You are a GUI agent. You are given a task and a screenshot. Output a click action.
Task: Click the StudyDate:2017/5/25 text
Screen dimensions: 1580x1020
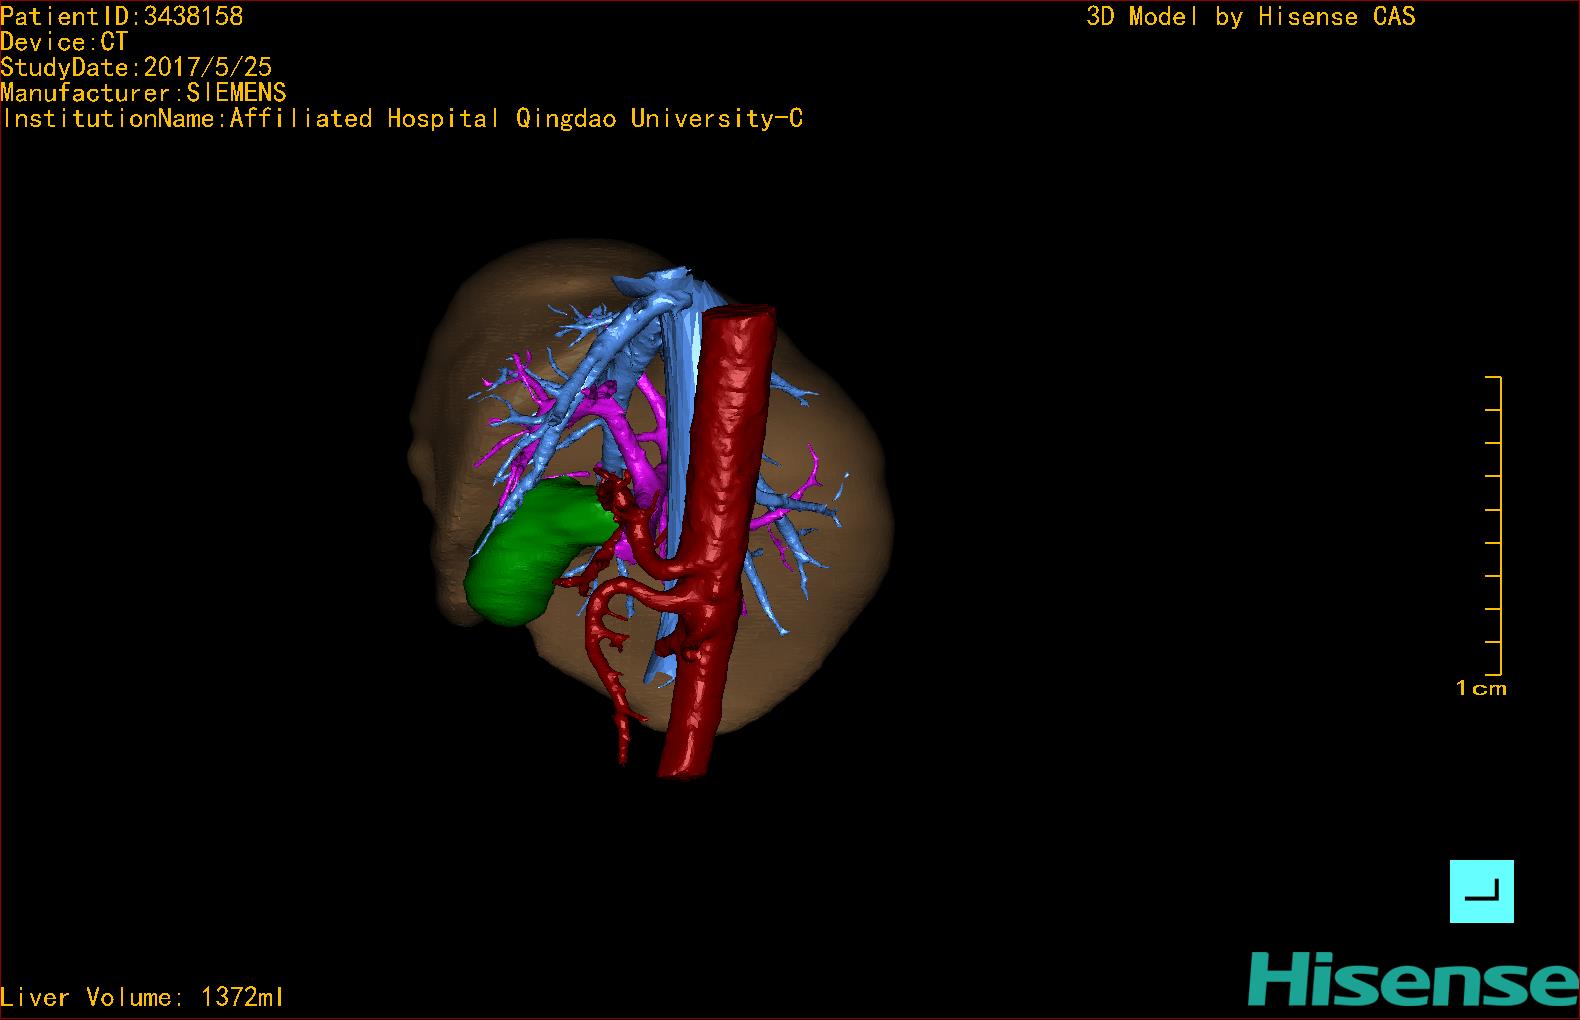tap(136, 67)
